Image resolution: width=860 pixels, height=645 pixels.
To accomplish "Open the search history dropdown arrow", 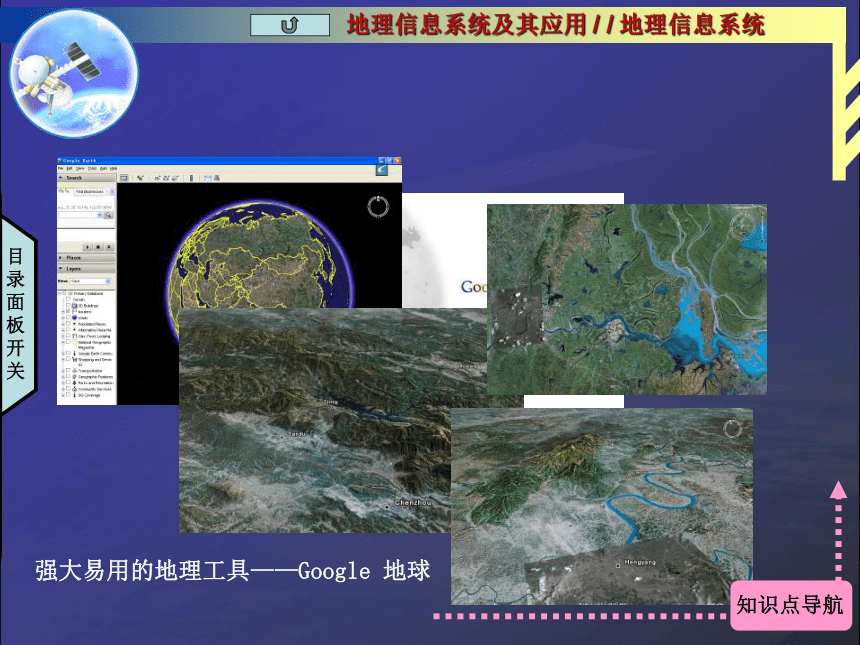I will (99, 215).
